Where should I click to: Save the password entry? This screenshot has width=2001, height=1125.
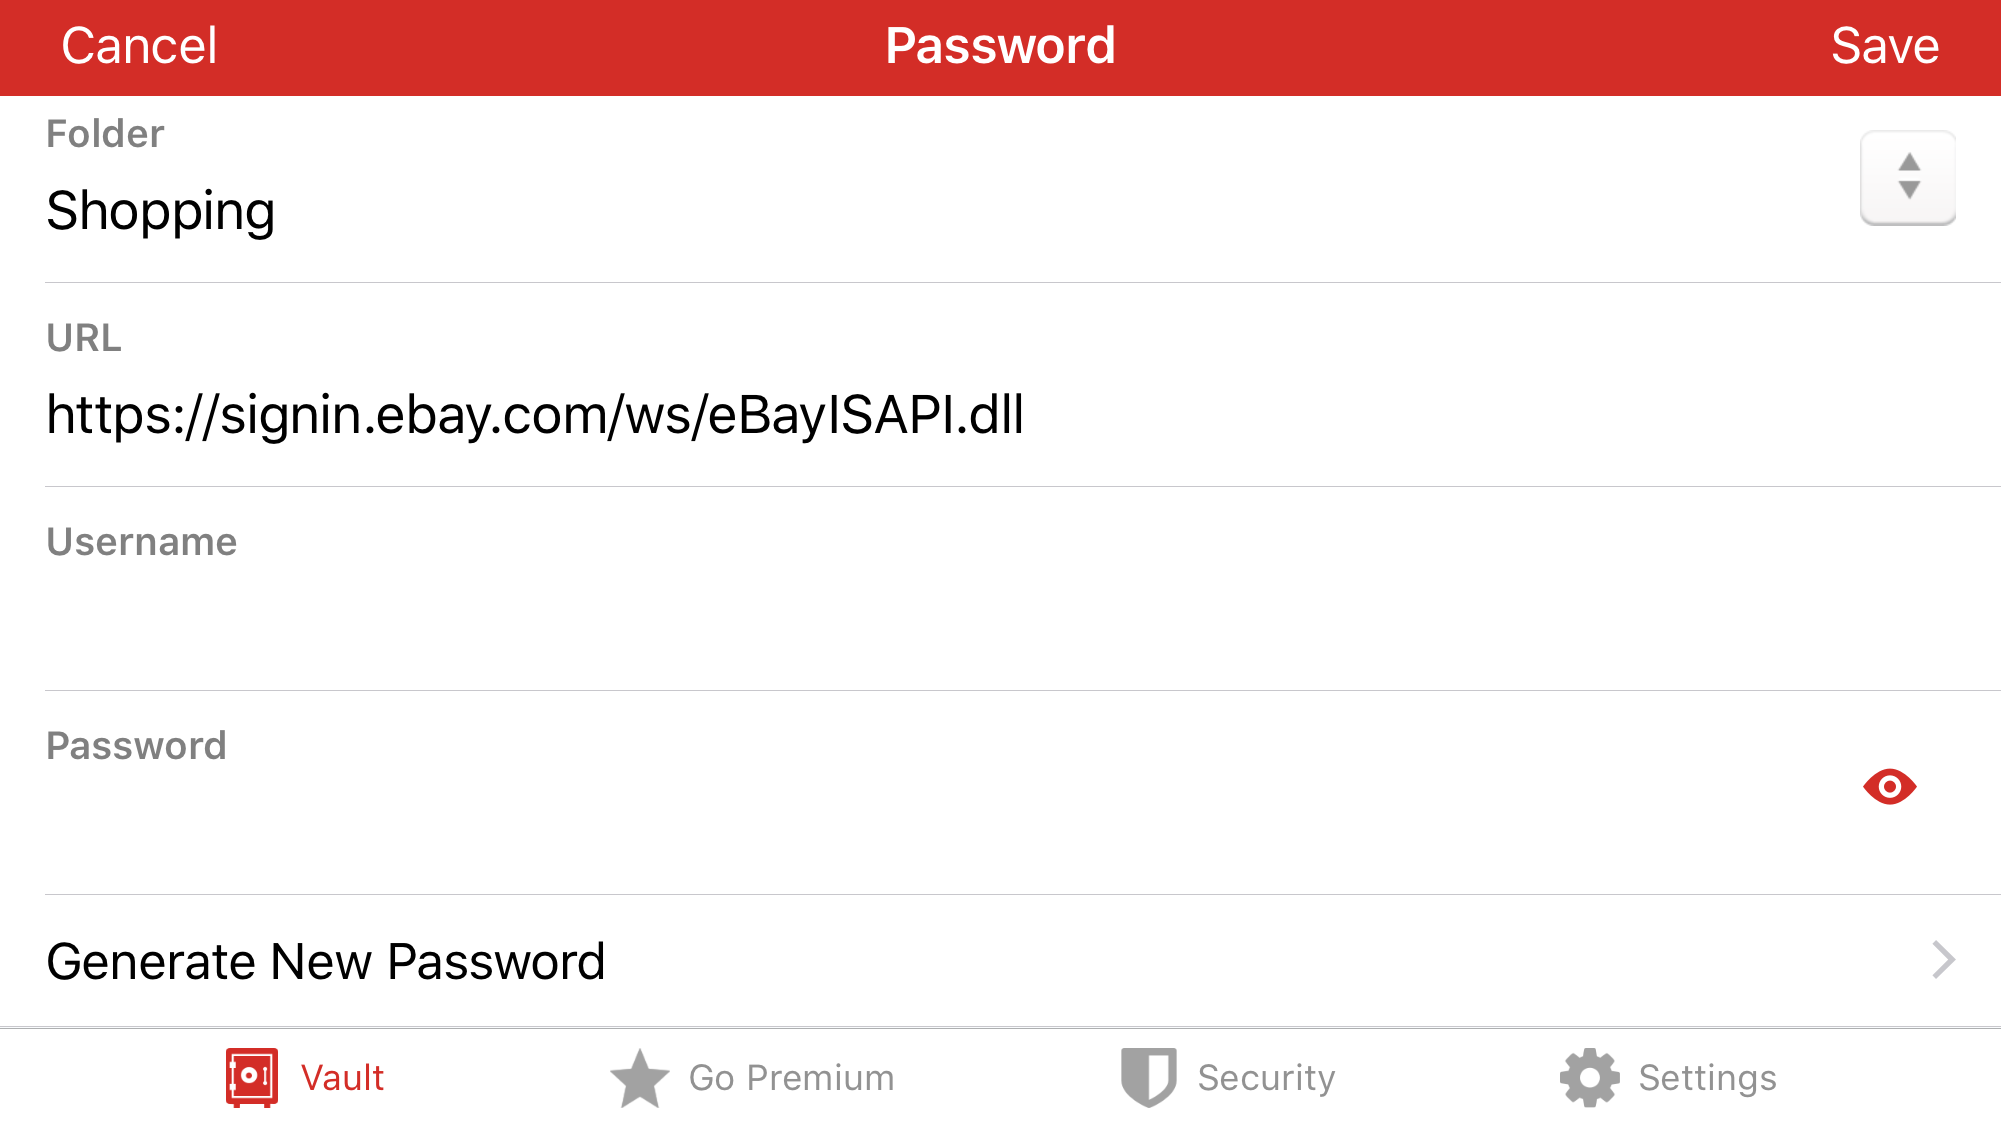point(1885,46)
